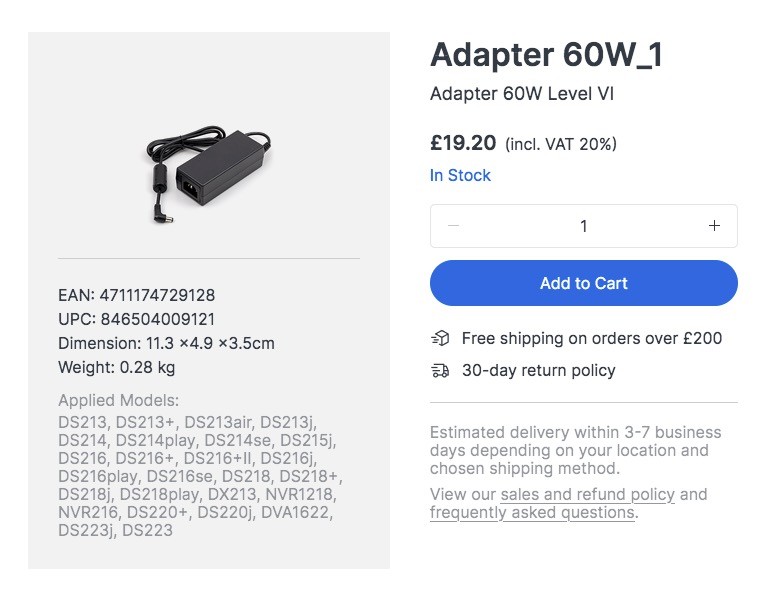Click the UPC number line
This screenshot has width=764, height=590.
pos(136,319)
